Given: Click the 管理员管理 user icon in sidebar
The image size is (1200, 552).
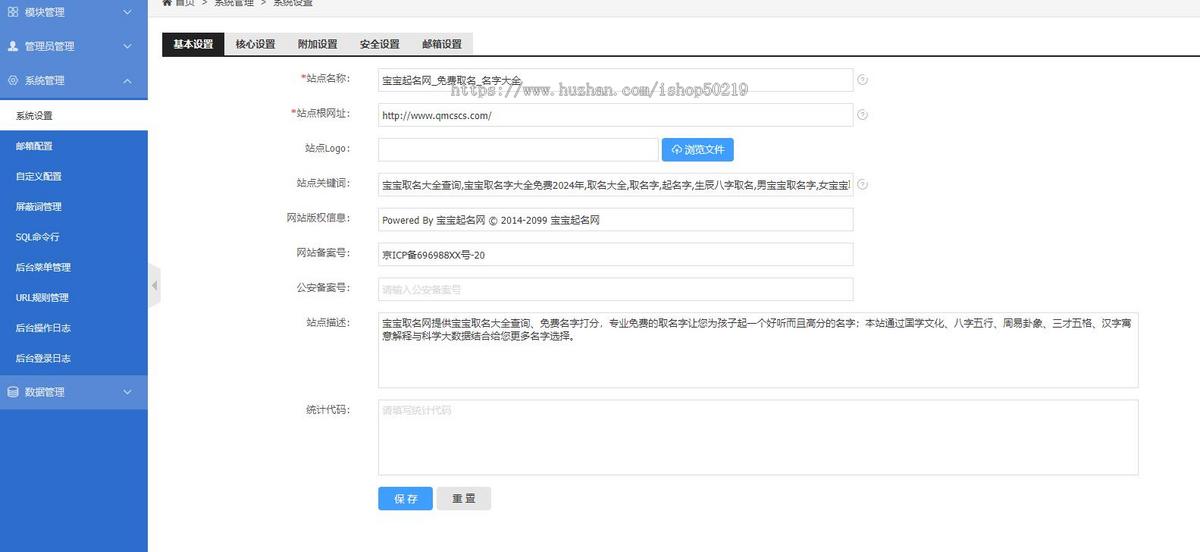Looking at the screenshot, I should 13,46.
